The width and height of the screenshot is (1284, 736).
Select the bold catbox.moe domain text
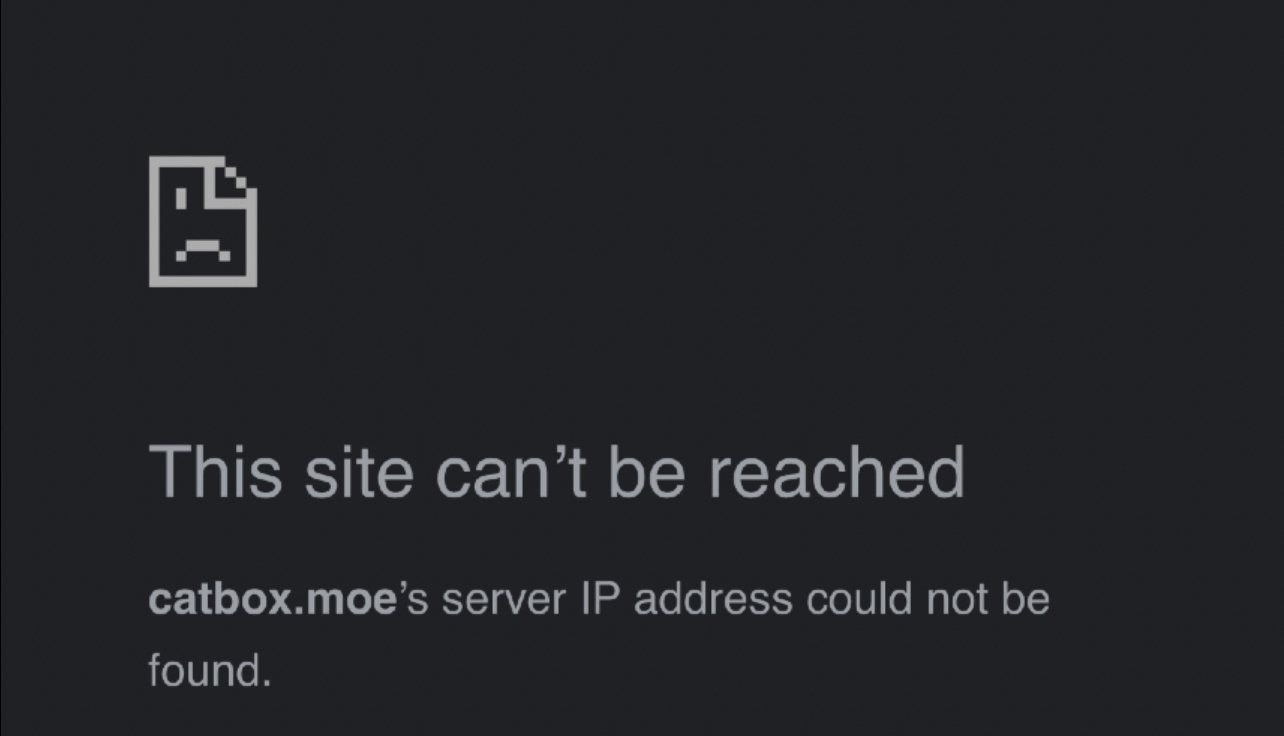click(x=273, y=599)
